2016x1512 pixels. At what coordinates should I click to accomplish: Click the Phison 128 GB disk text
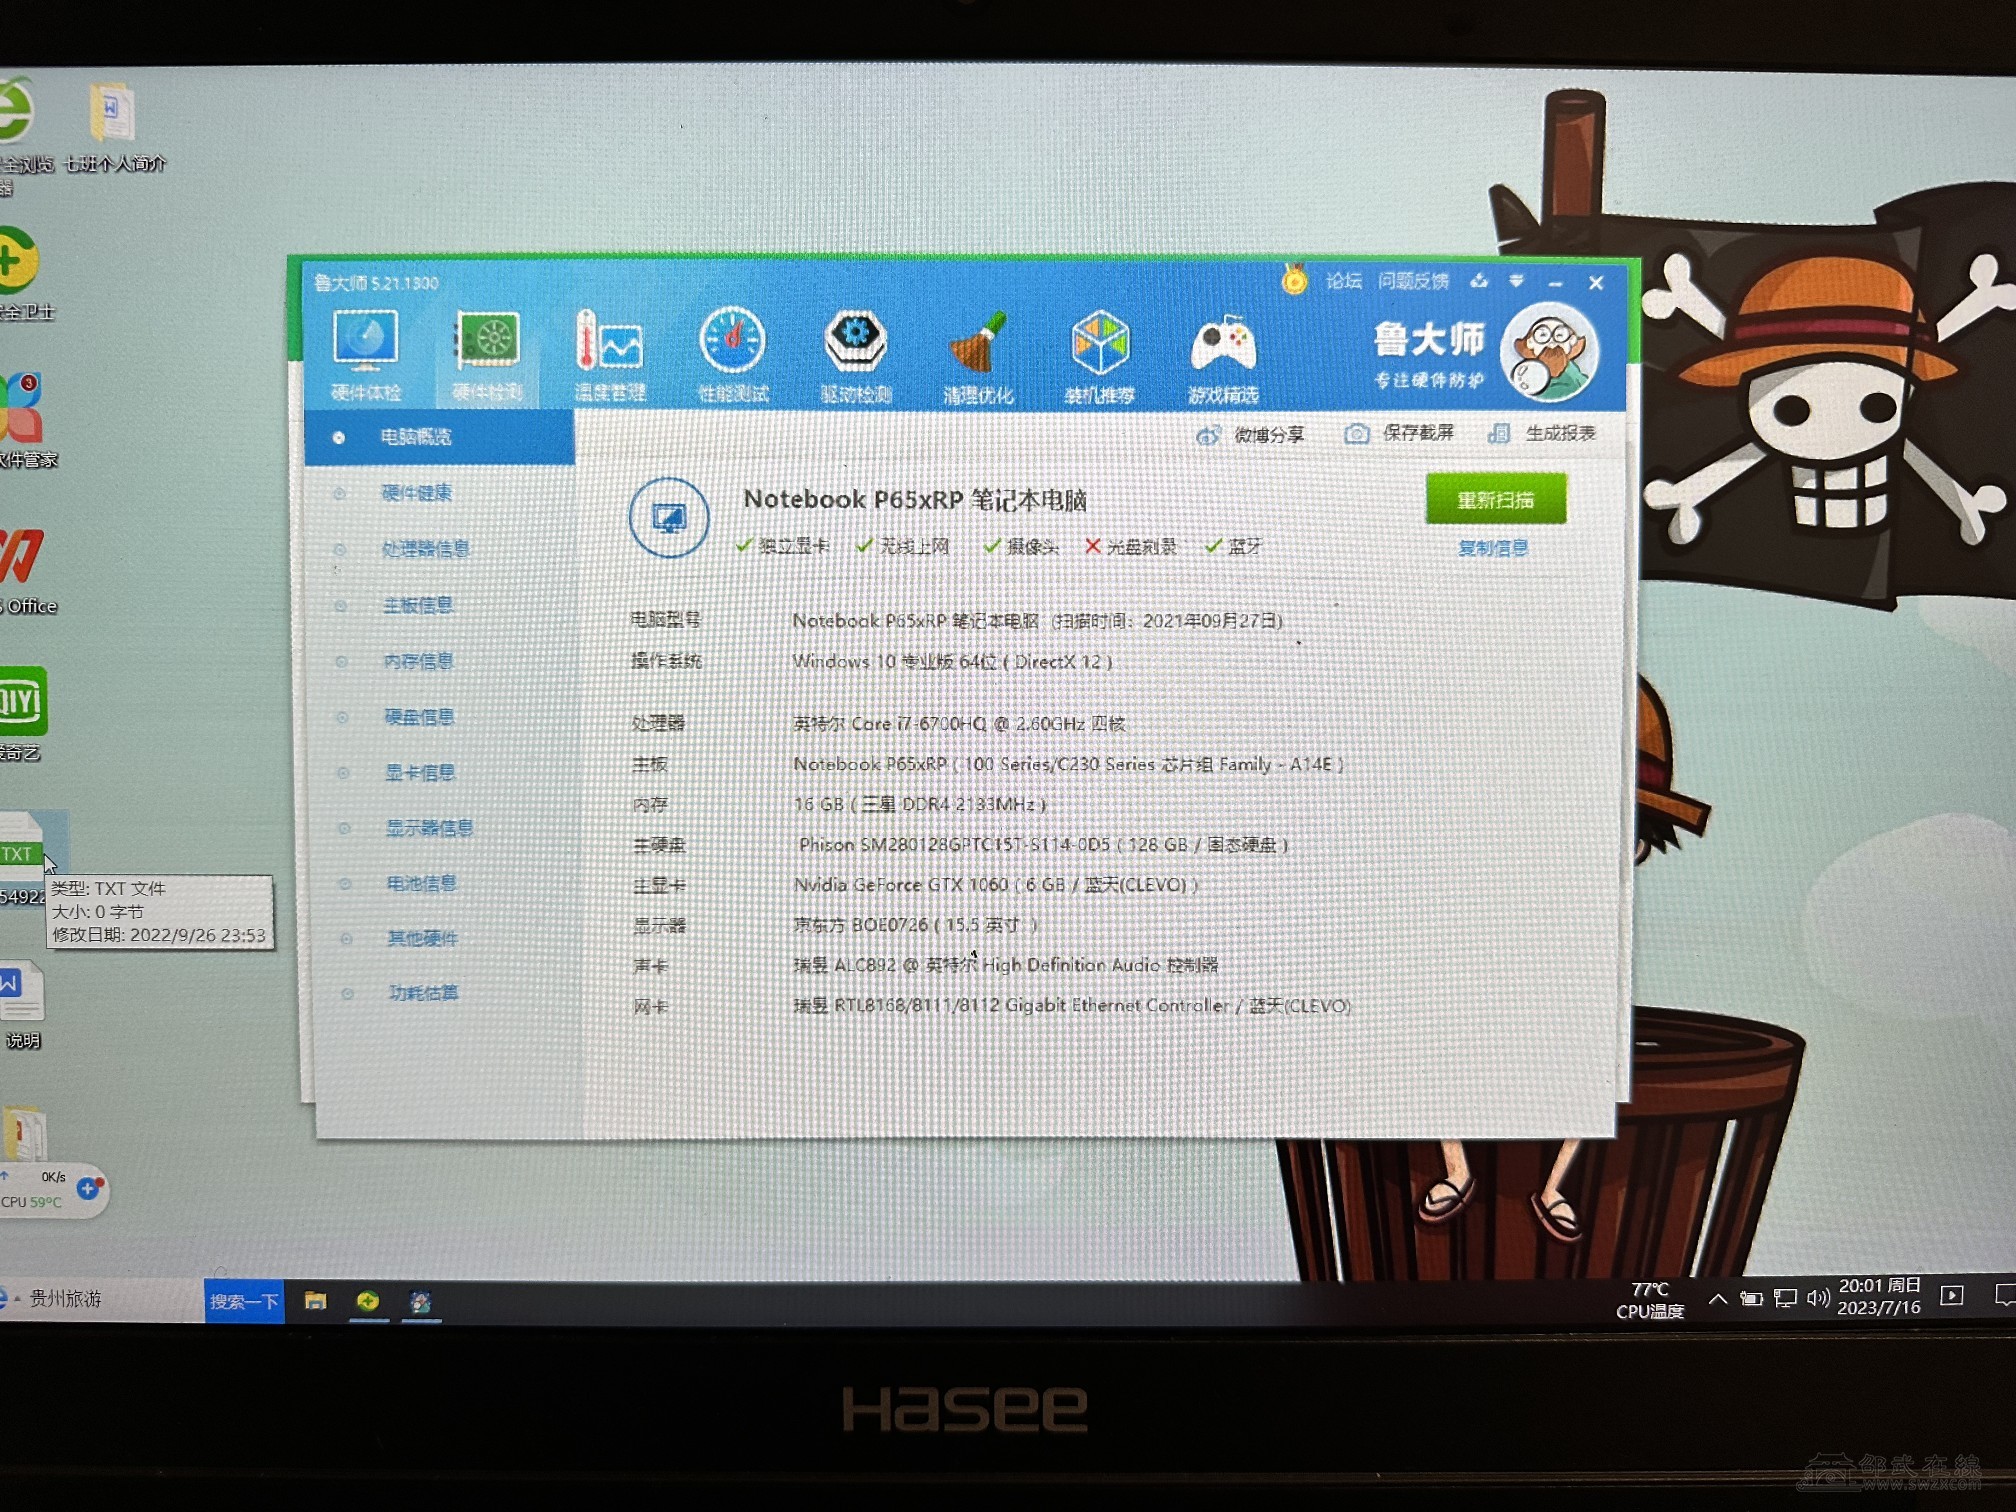[1043, 845]
